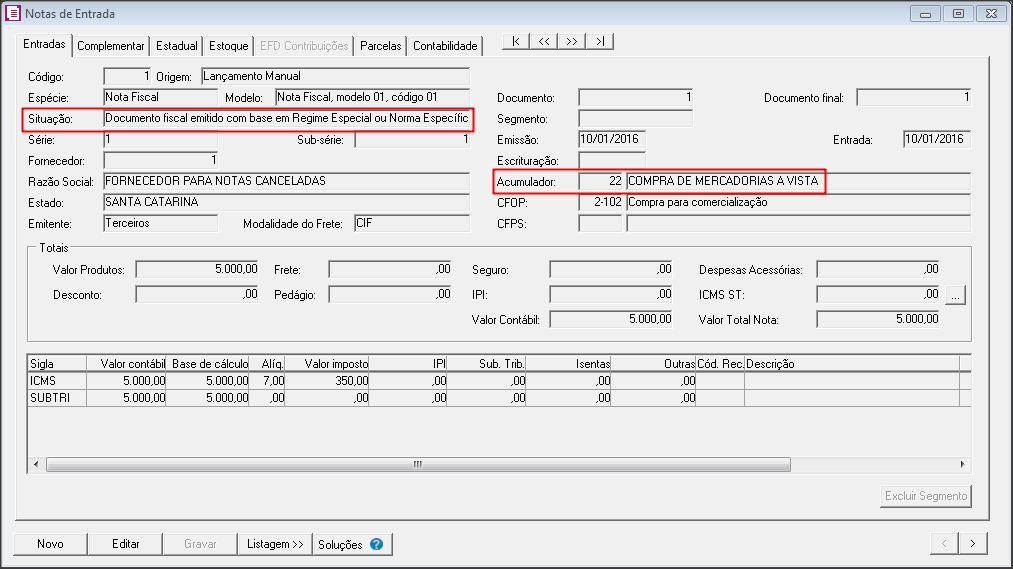Go to next page arrow at bottom right
The image size is (1013, 569).
click(973, 543)
